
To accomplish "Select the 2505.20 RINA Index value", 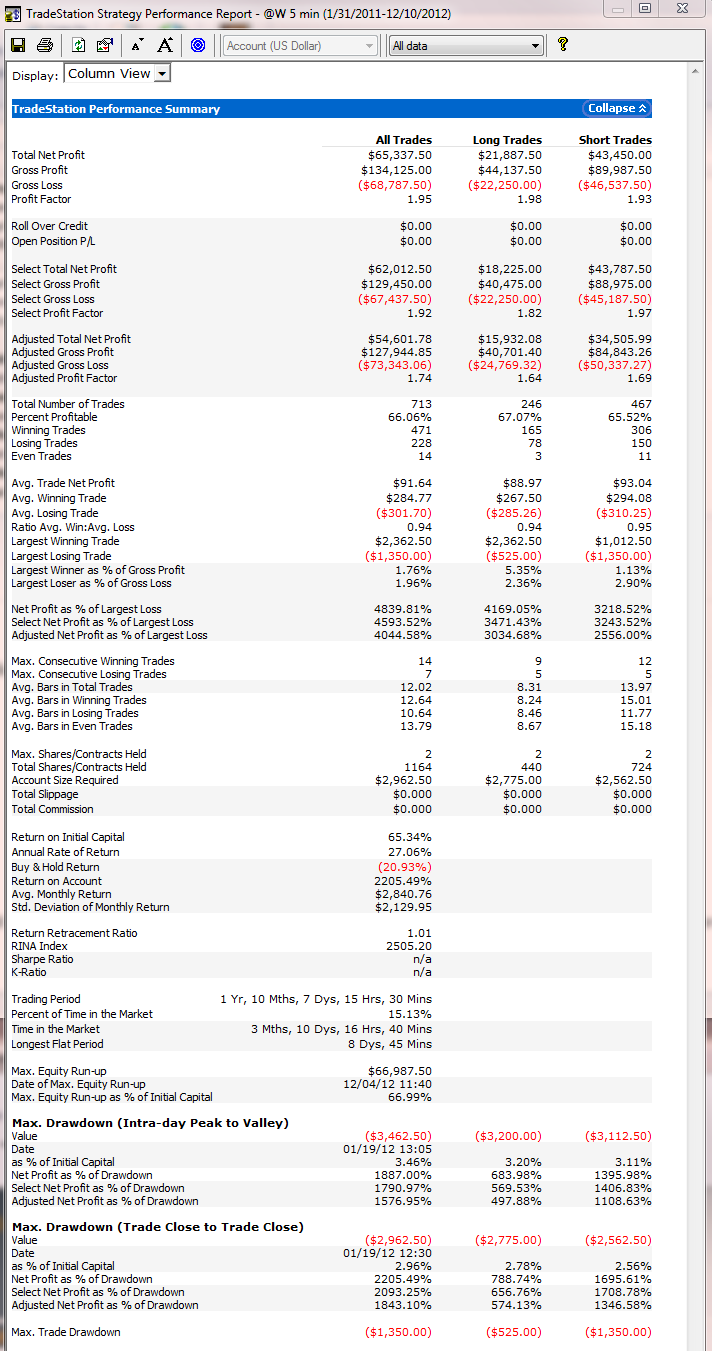I will [x=408, y=946].
